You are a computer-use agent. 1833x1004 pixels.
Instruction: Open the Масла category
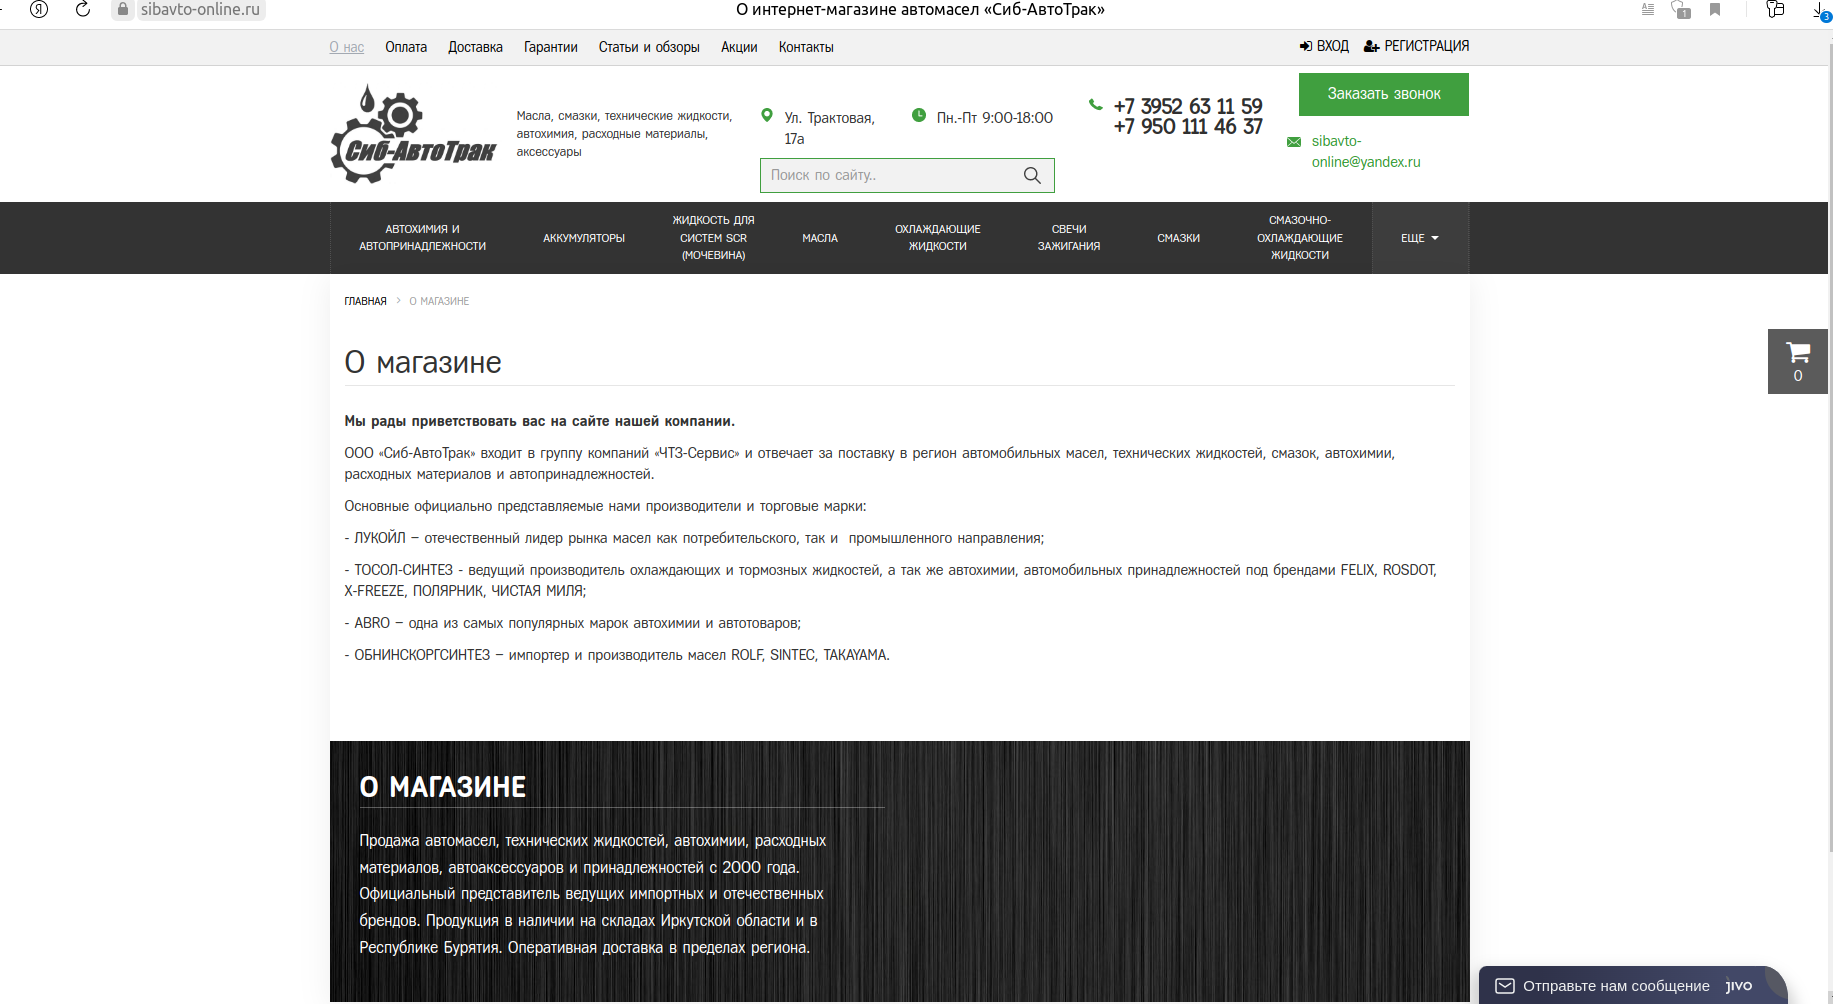point(820,238)
